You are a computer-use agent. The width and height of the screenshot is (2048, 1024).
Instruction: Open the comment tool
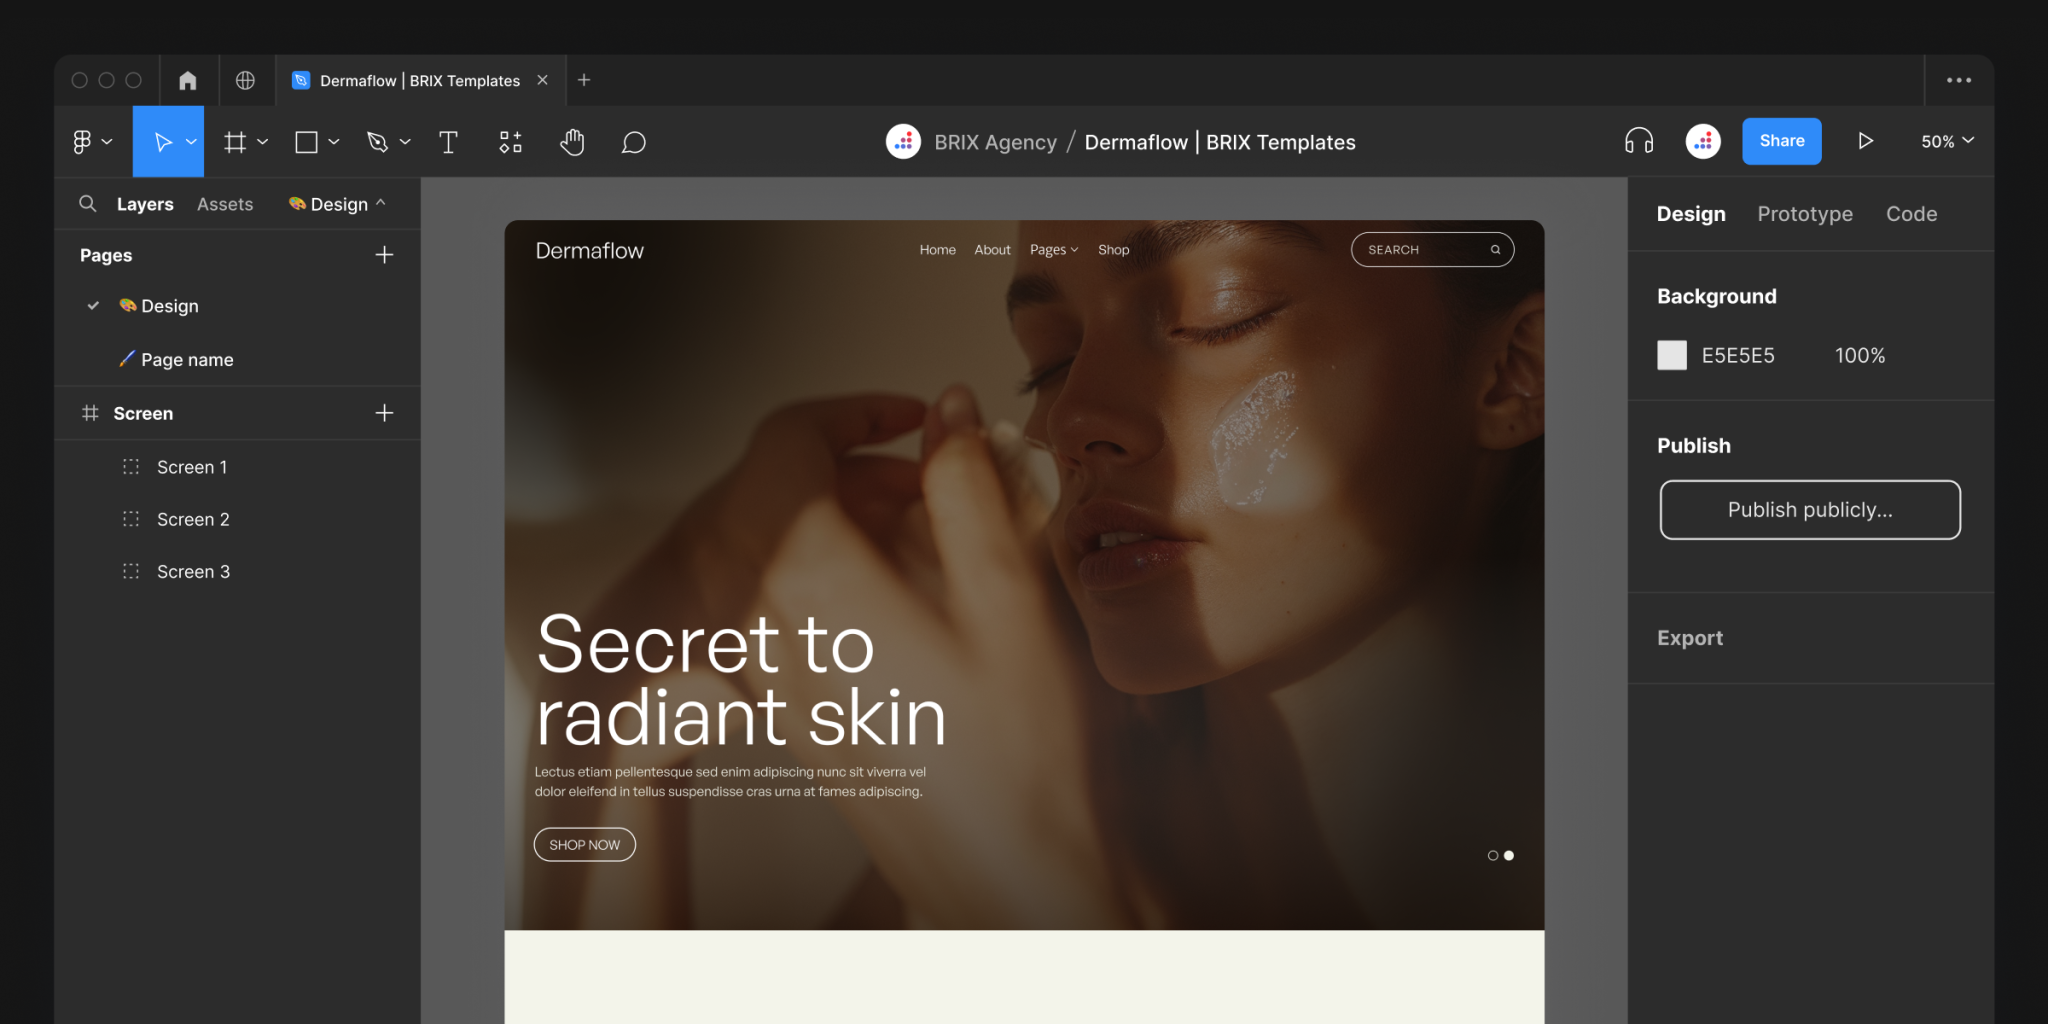[x=633, y=141]
